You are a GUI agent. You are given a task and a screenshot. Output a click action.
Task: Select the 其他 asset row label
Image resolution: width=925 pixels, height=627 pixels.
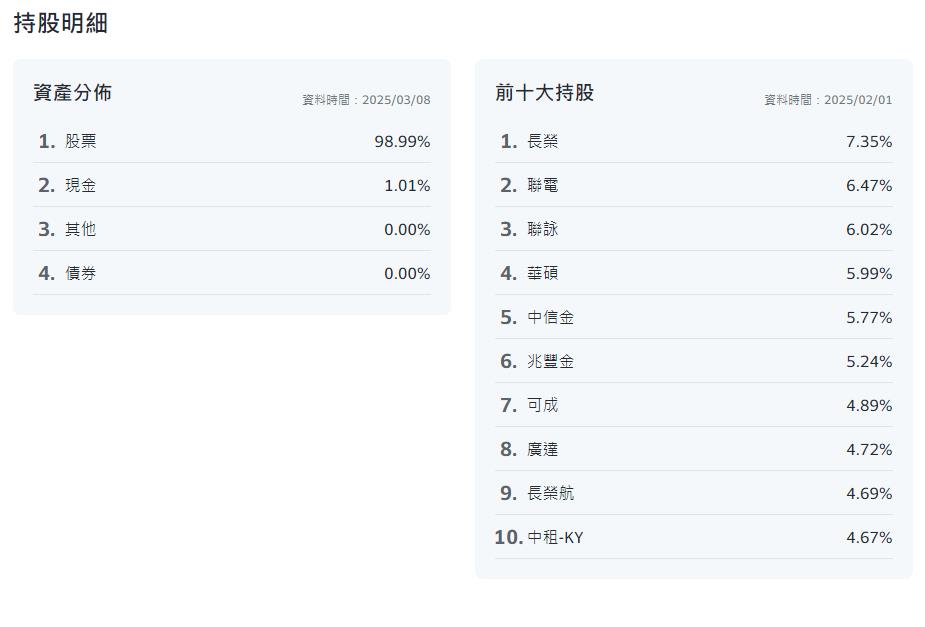pyautogui.click(x=81, y=229)
